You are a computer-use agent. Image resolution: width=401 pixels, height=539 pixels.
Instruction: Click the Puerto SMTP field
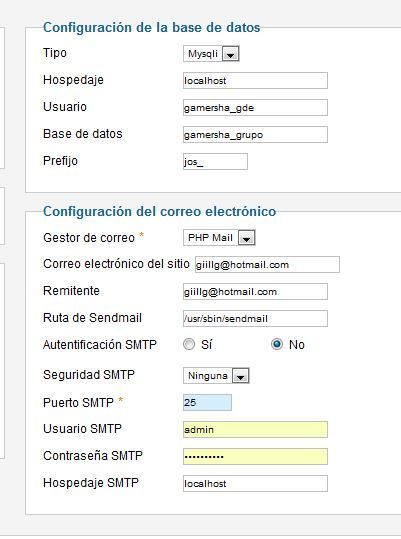(207, 403)
